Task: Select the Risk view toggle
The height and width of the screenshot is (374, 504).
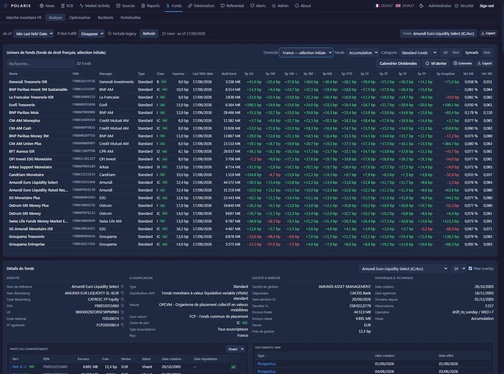Action: [x=487, y=53]
